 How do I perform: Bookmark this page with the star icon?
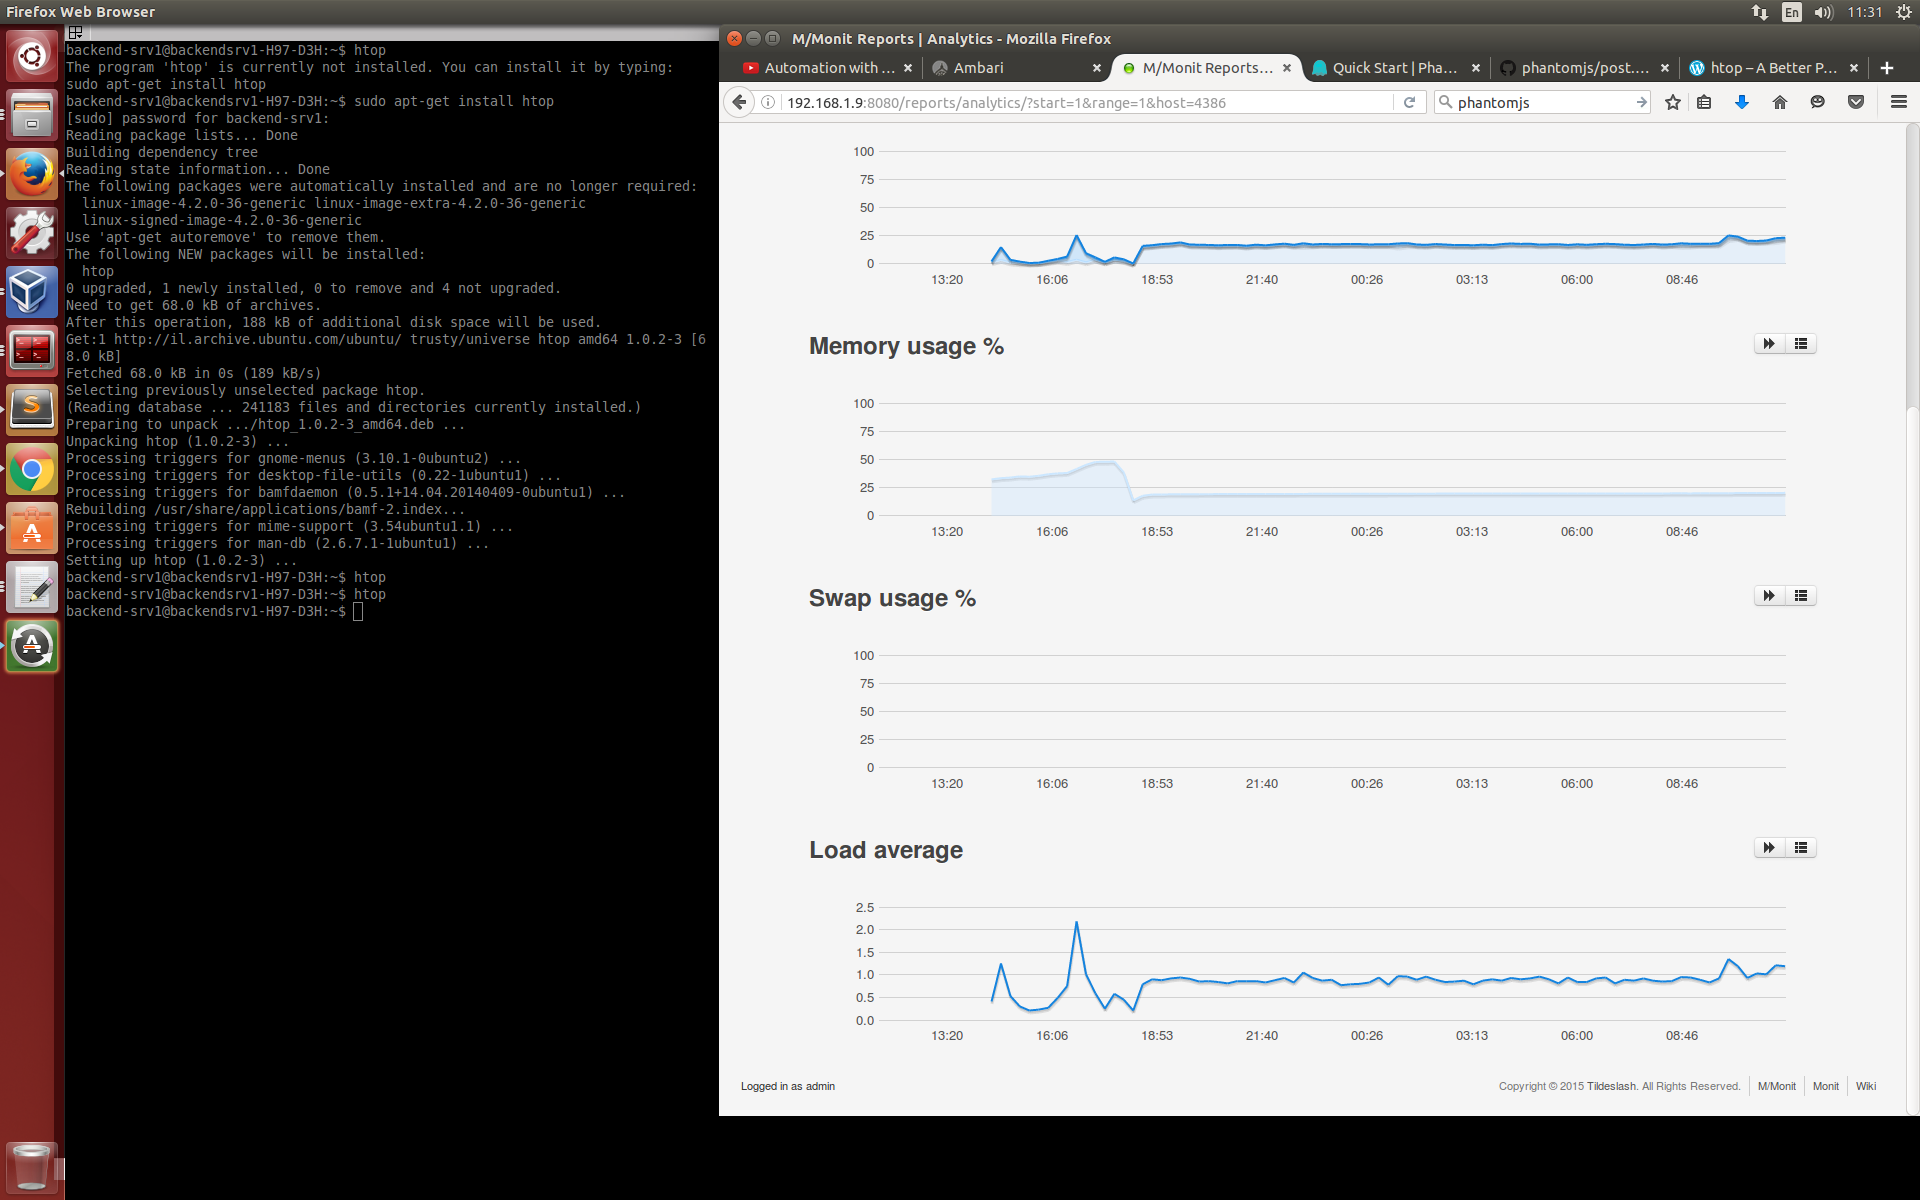coord(1673,102)
